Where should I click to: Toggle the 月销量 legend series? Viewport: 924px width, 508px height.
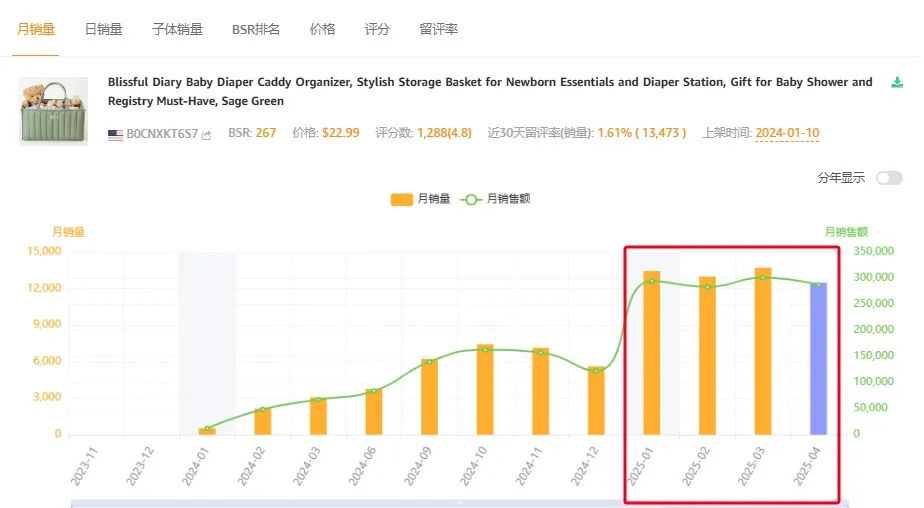coord(420,199)
